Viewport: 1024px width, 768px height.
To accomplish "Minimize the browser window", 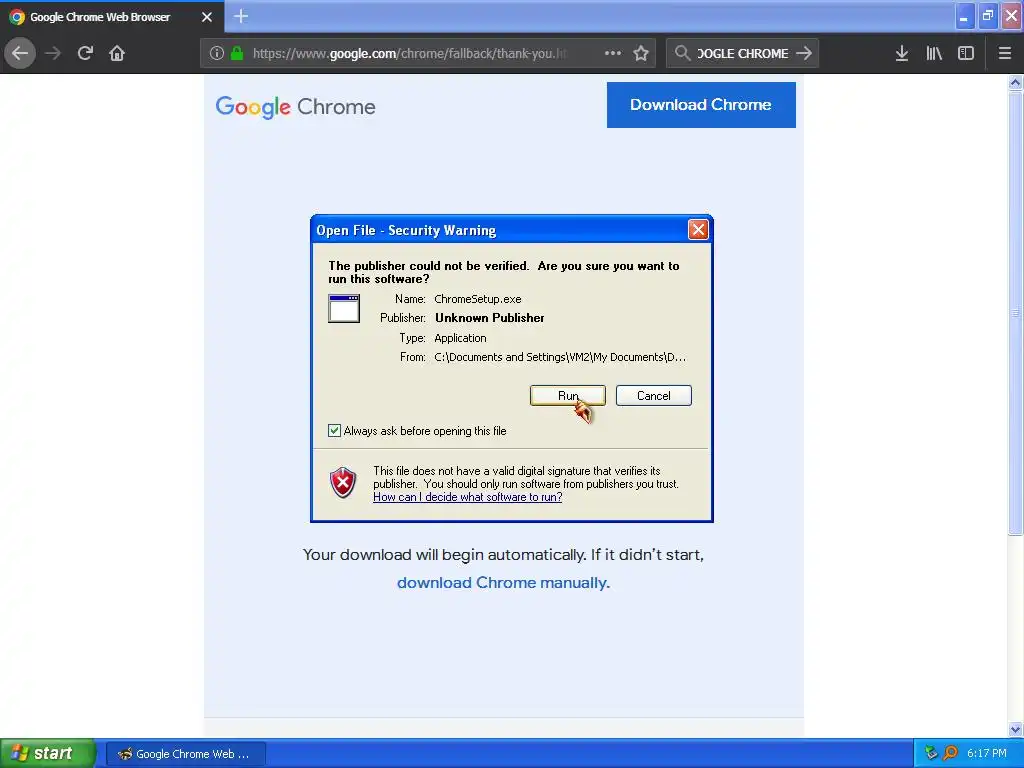I will (x=964, y=16).
